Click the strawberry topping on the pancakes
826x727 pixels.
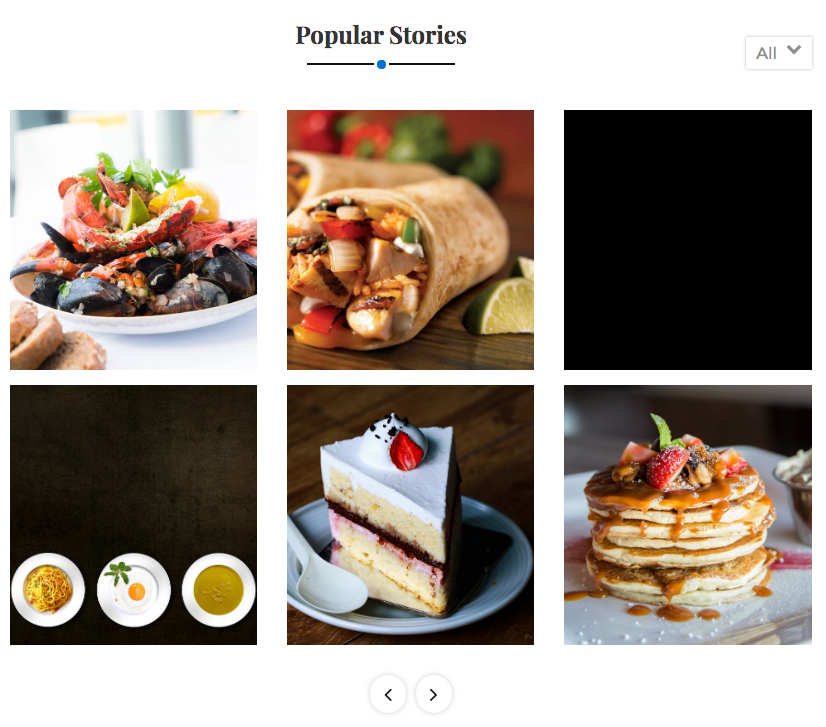tap(667, 466)
